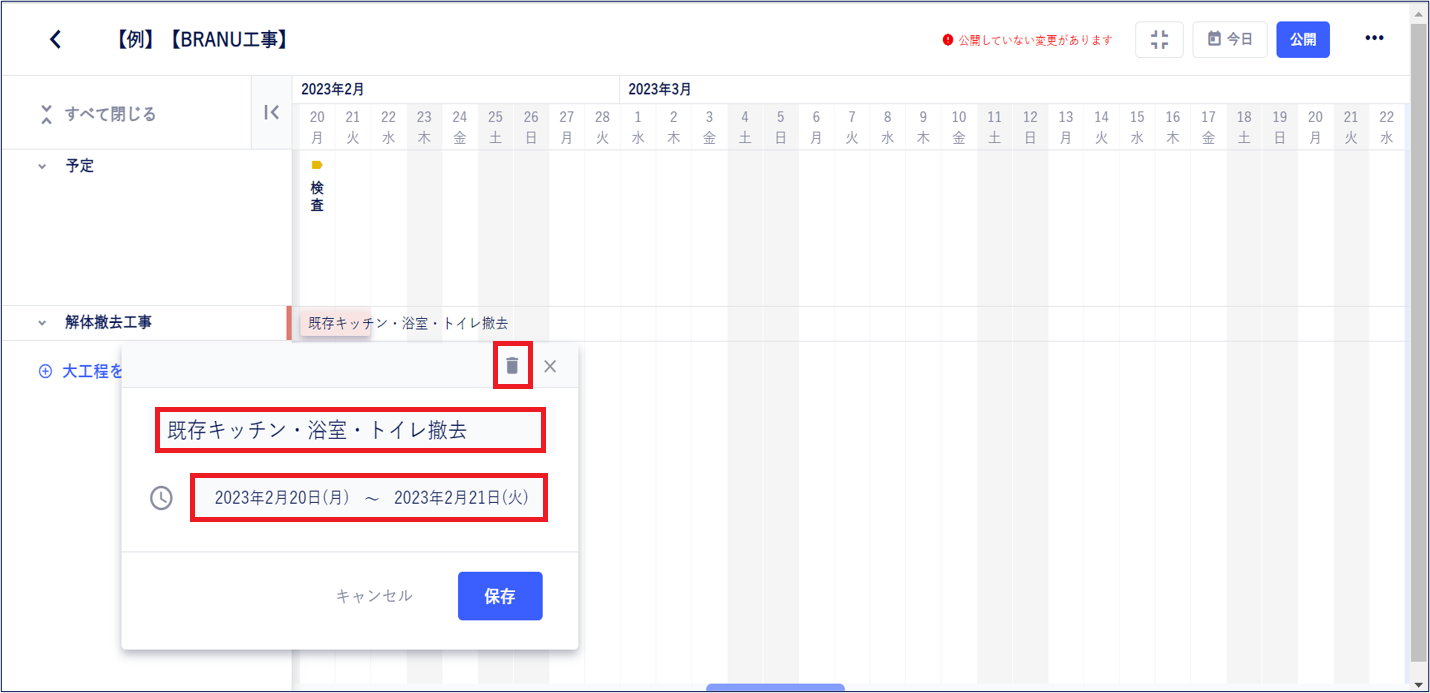Close the task edit popup

550,366
